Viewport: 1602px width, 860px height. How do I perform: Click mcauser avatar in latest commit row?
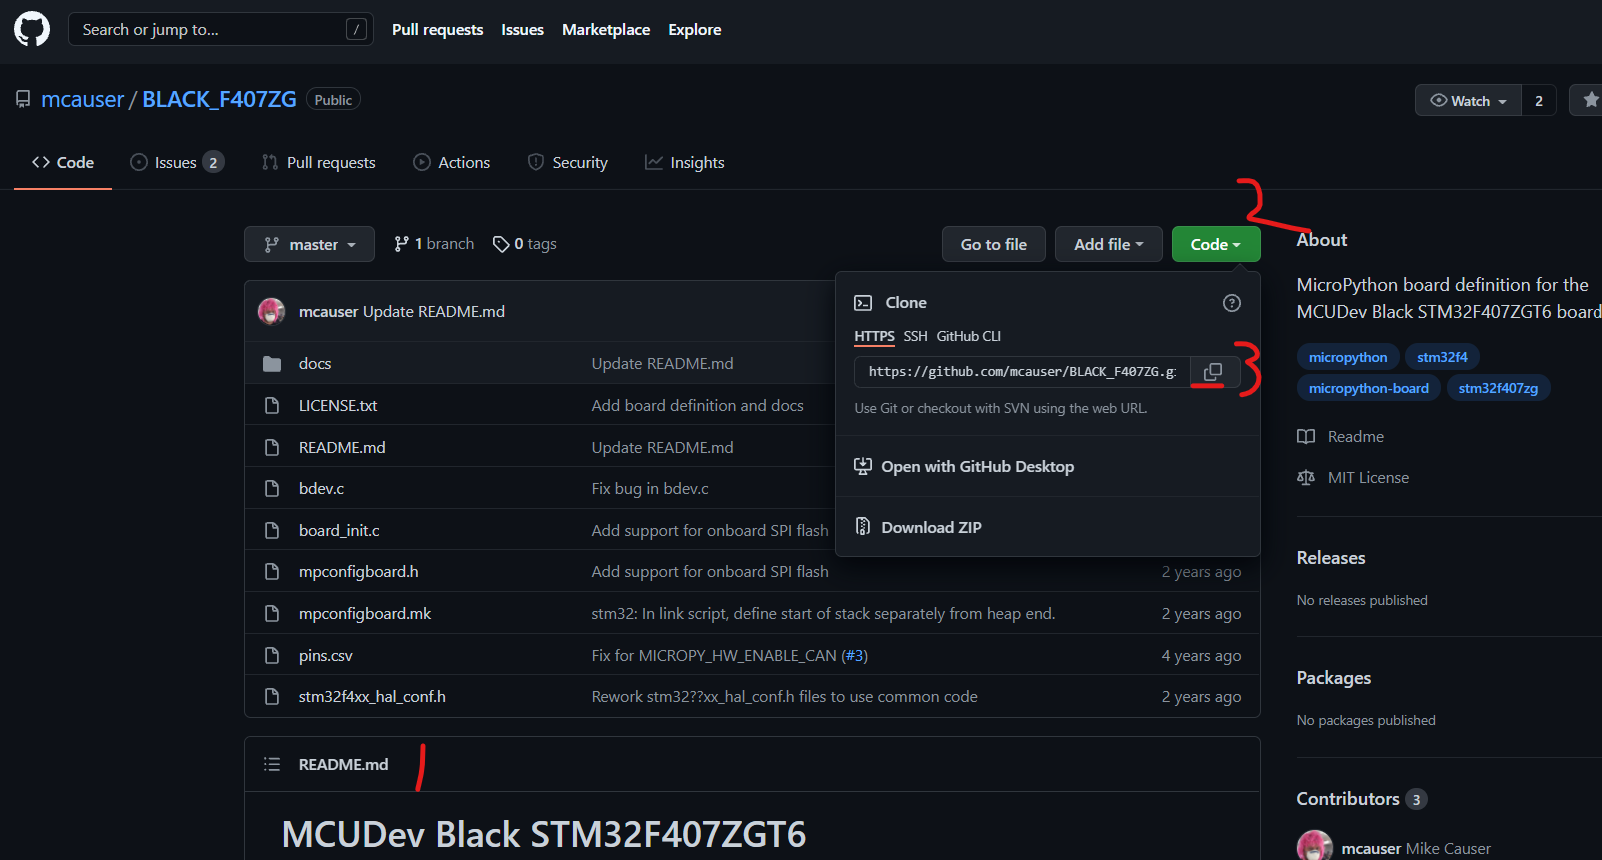coord(271,312)
